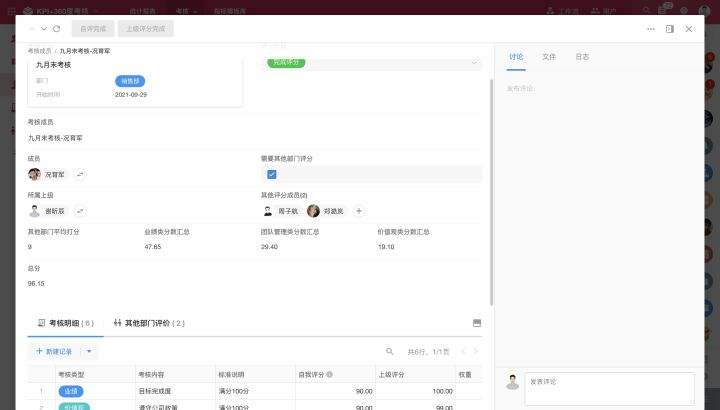Screen dimensions: 720x410
Task: Go to the next table page arrow
Action: [x=476, y=352]
